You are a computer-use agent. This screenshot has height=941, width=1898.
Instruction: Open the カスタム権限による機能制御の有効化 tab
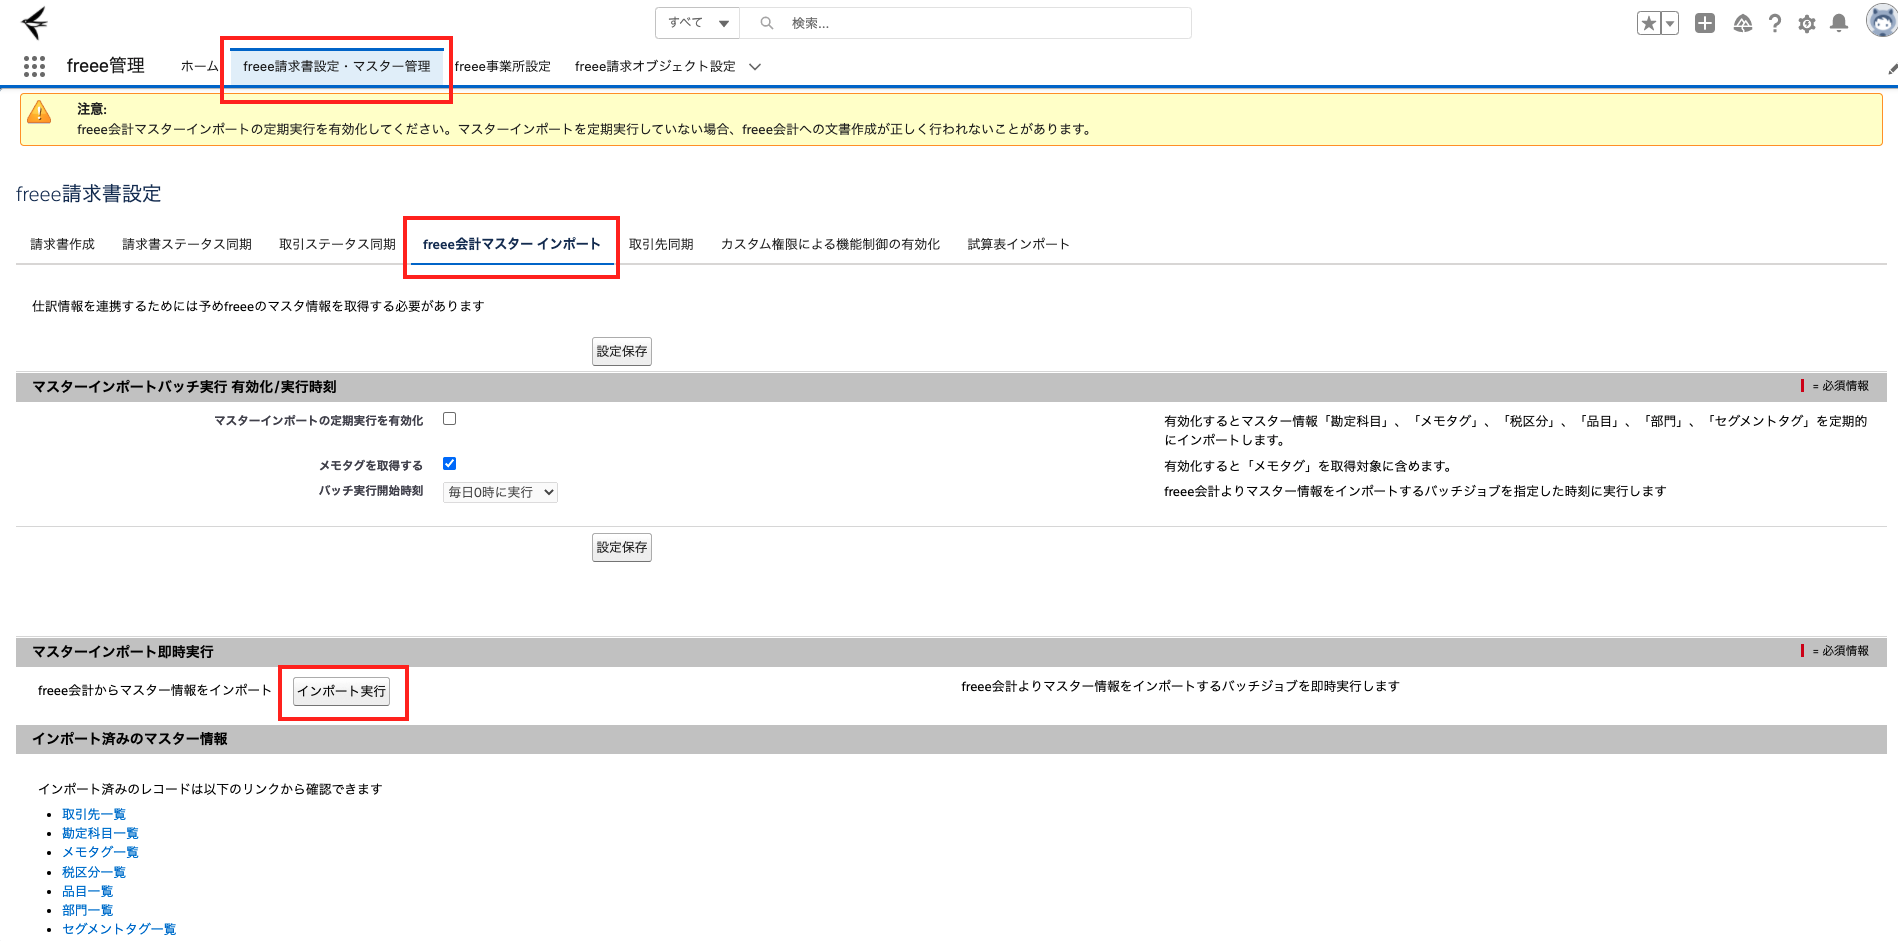[830, 244]
